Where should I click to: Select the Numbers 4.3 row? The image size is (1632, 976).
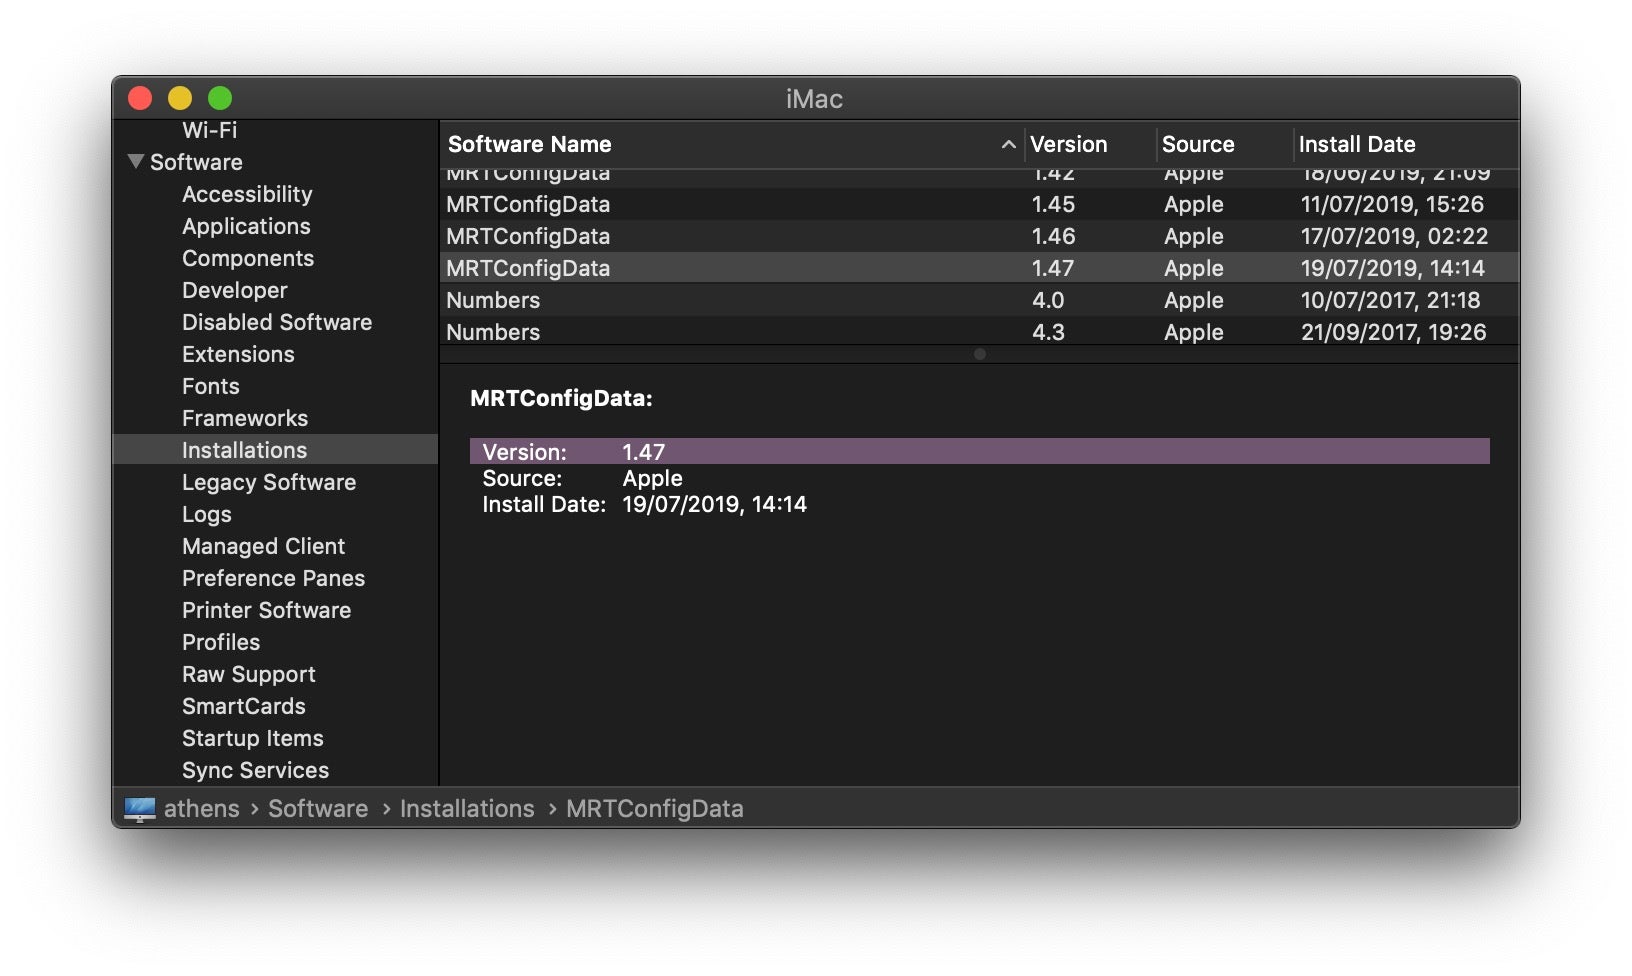[980, 331]
